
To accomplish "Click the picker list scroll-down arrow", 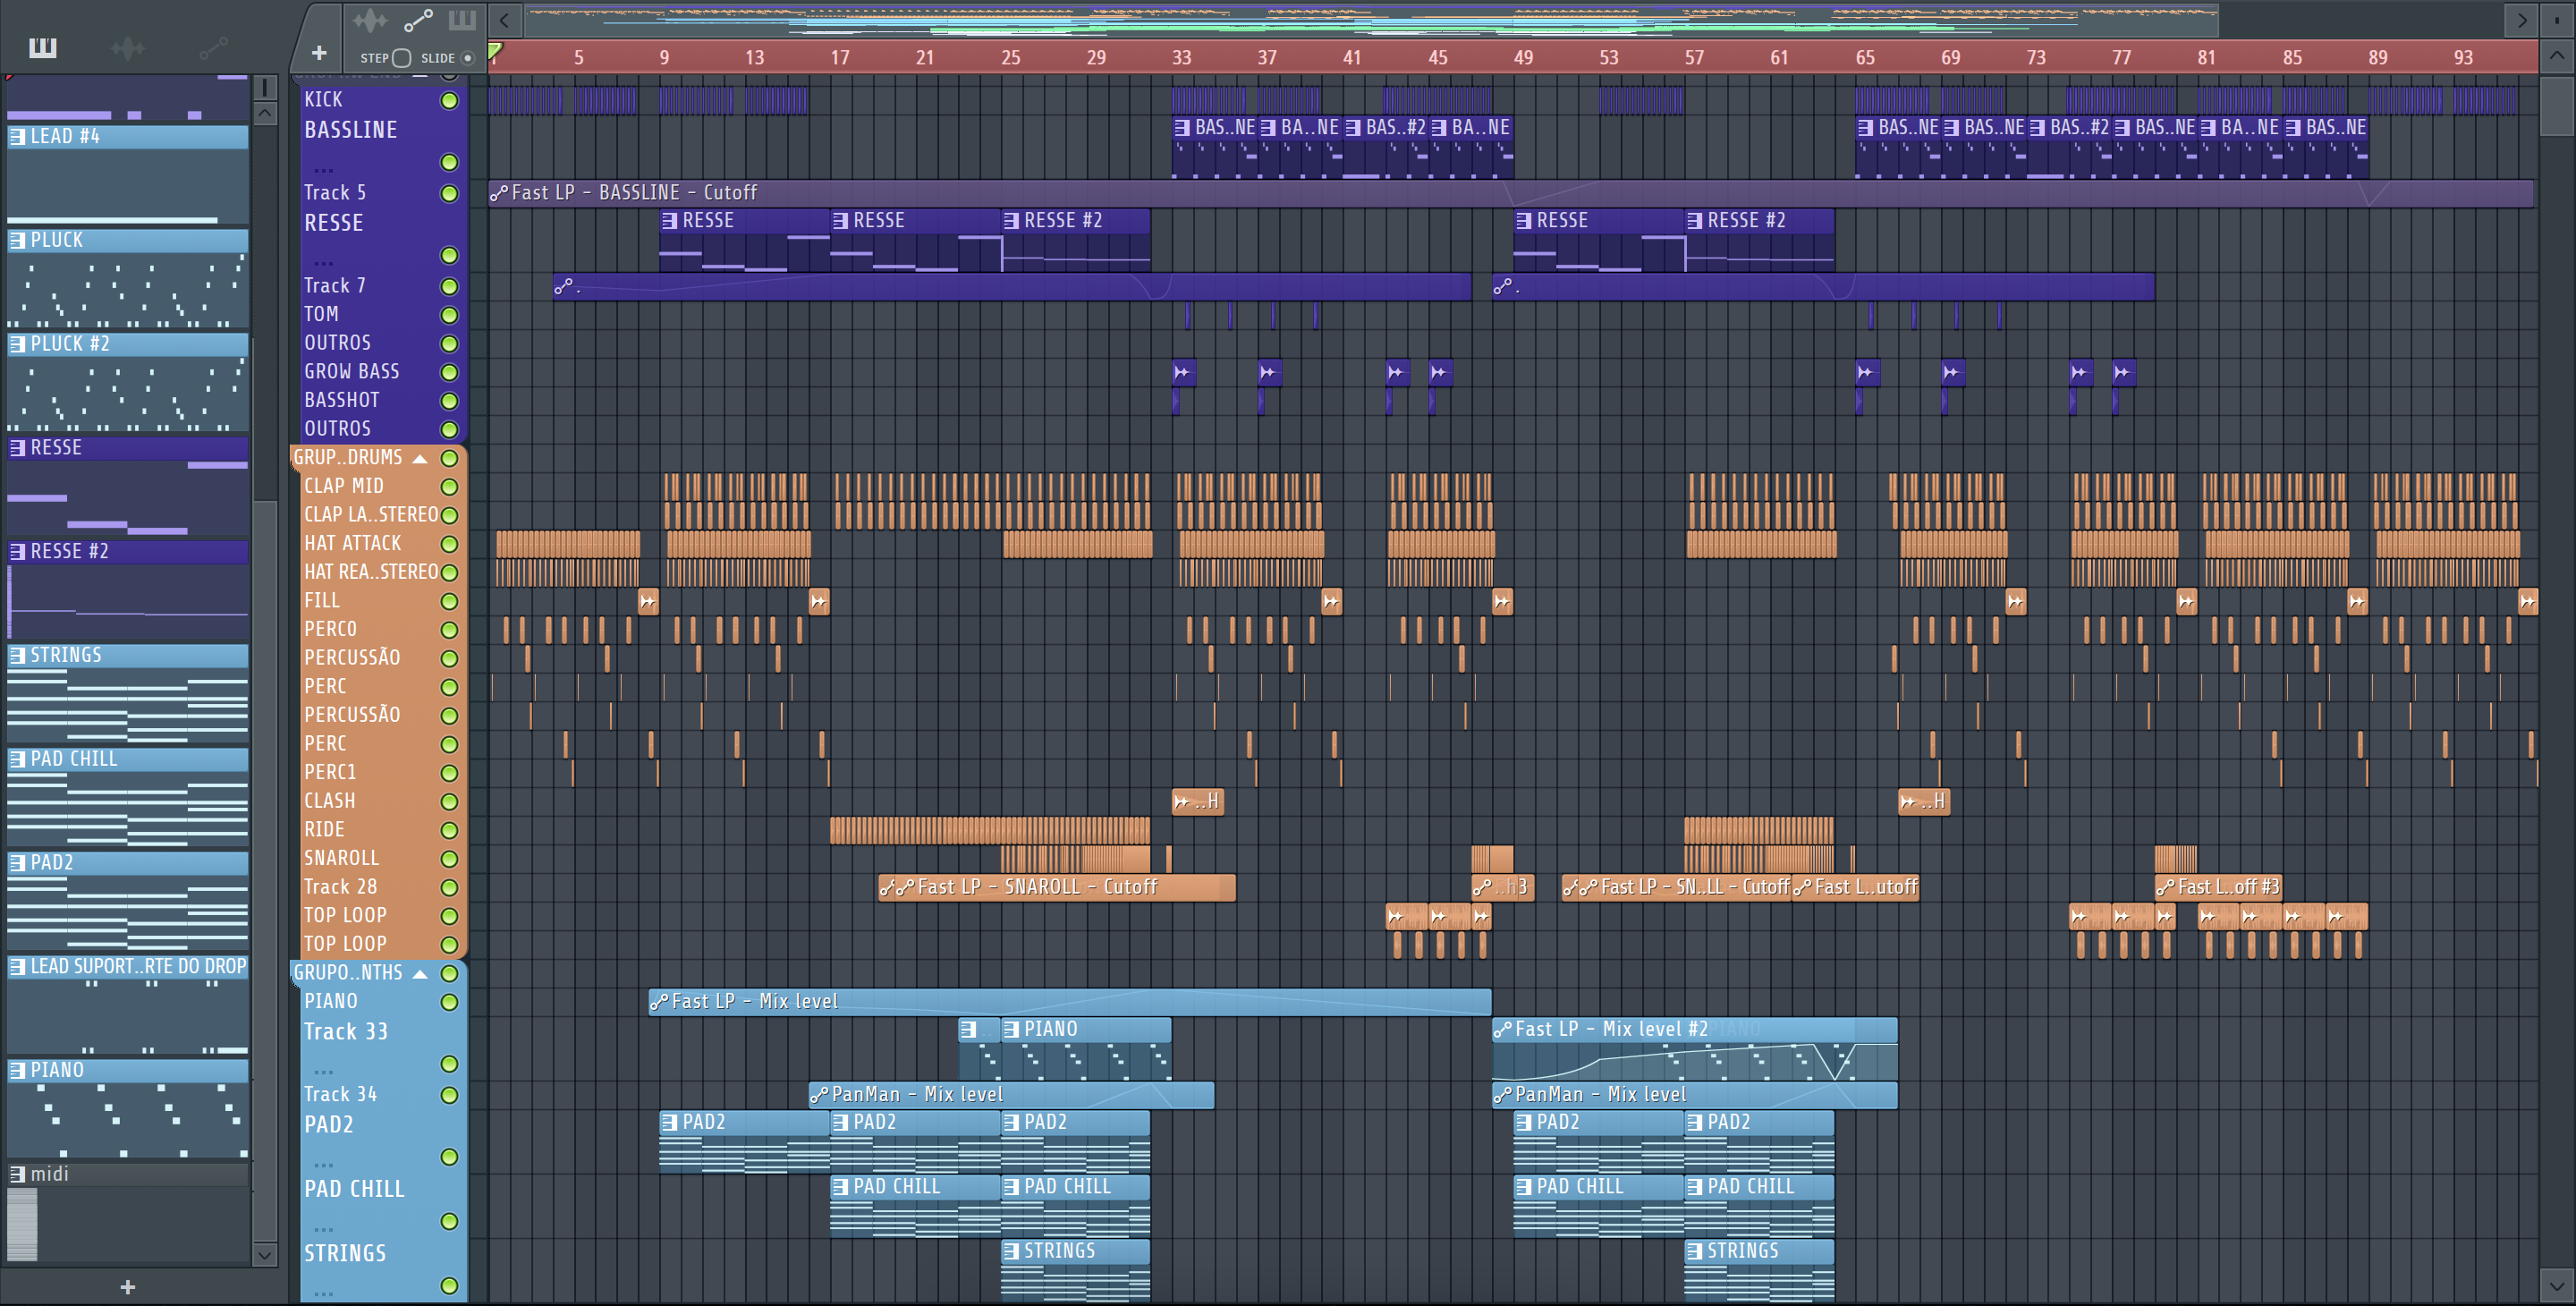I will [264, 1254].
